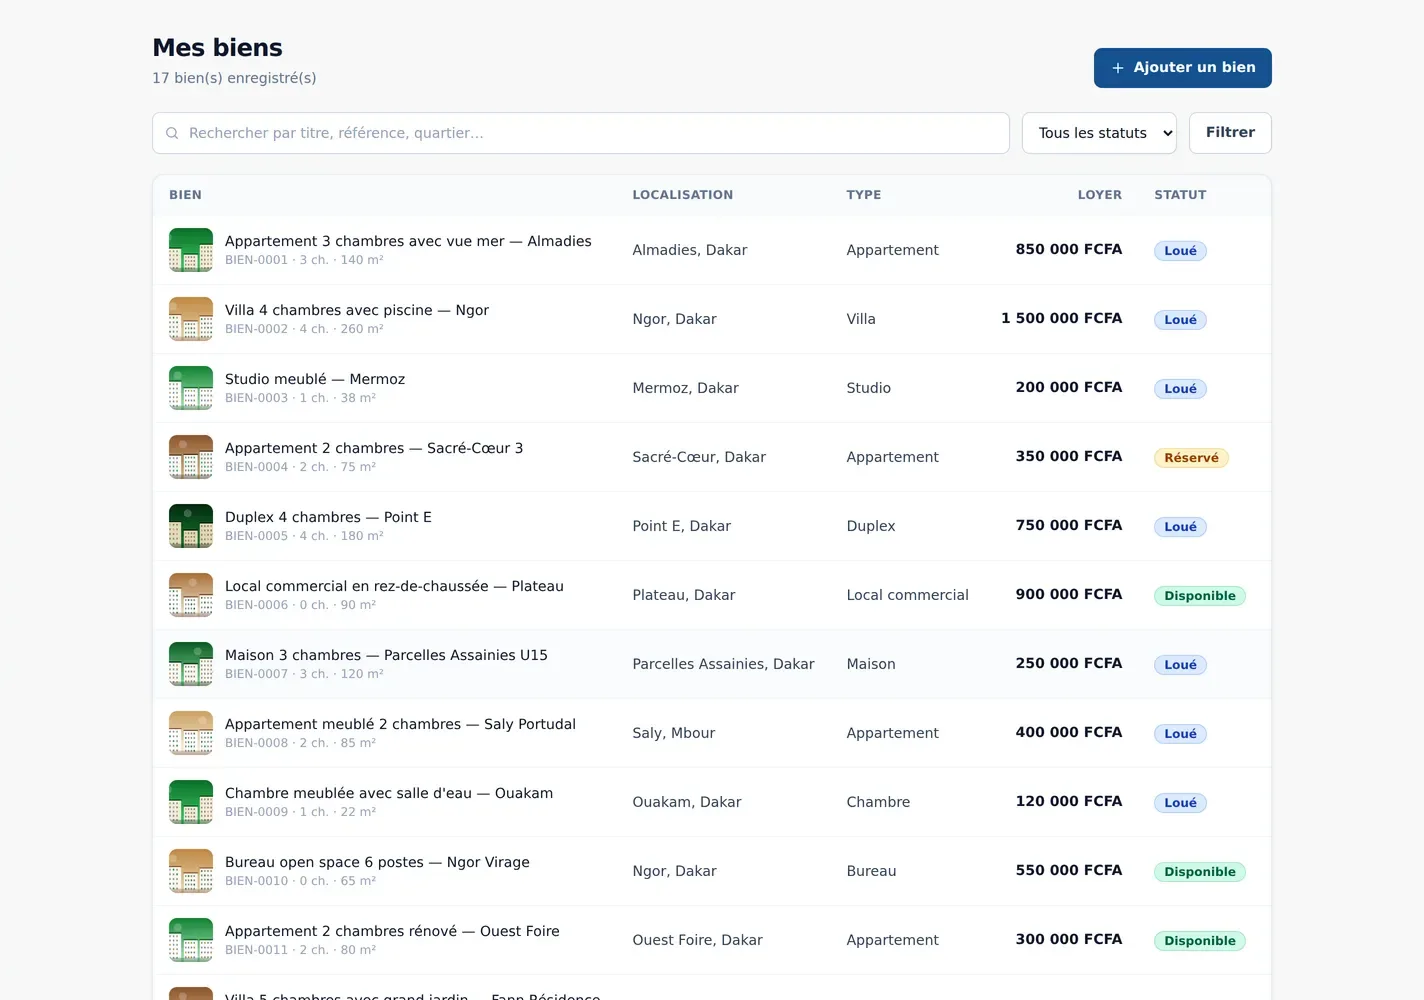The height and width of the screenshot is (1000, 1424).
Task: Click the Sacré-Cœur, Dakar location cell
Action: 699,457
